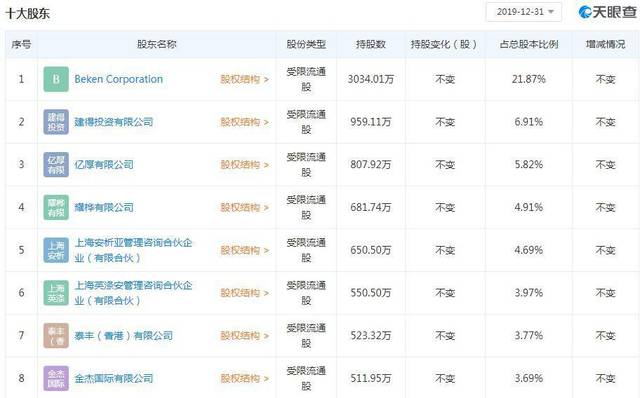This screenshot has width=640, height=398.
Task: Expand 股权结构 for 建得投资有限公司
Action: click(244, 122)
